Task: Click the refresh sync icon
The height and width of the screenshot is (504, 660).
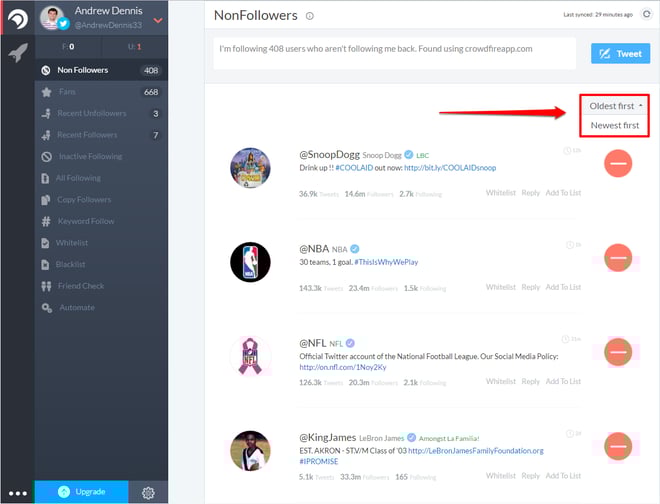Action: [647, 14]
